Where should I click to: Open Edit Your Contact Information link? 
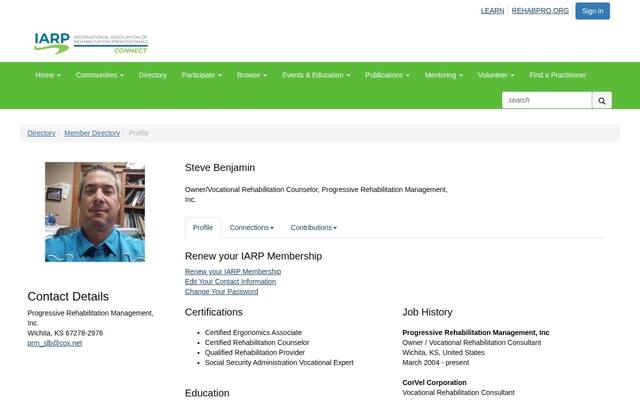point(230,282)
